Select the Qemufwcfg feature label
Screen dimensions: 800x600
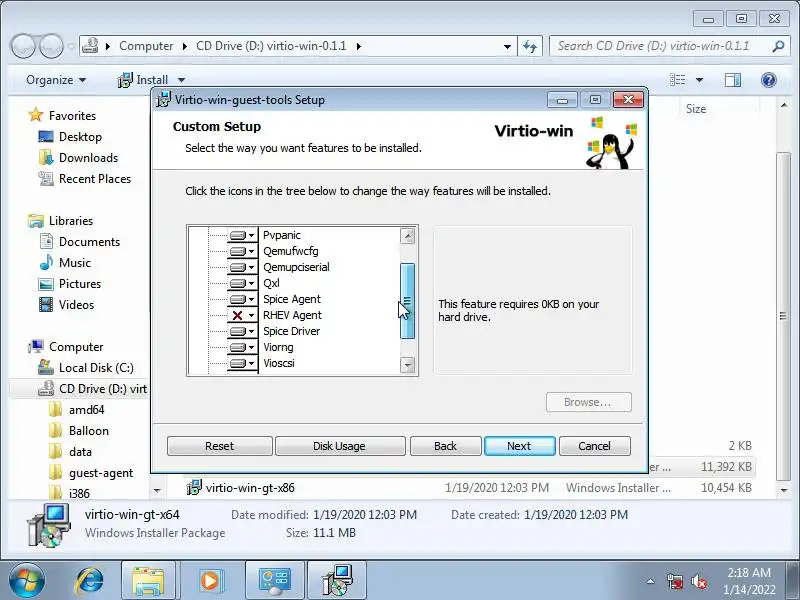pos(291,251)
